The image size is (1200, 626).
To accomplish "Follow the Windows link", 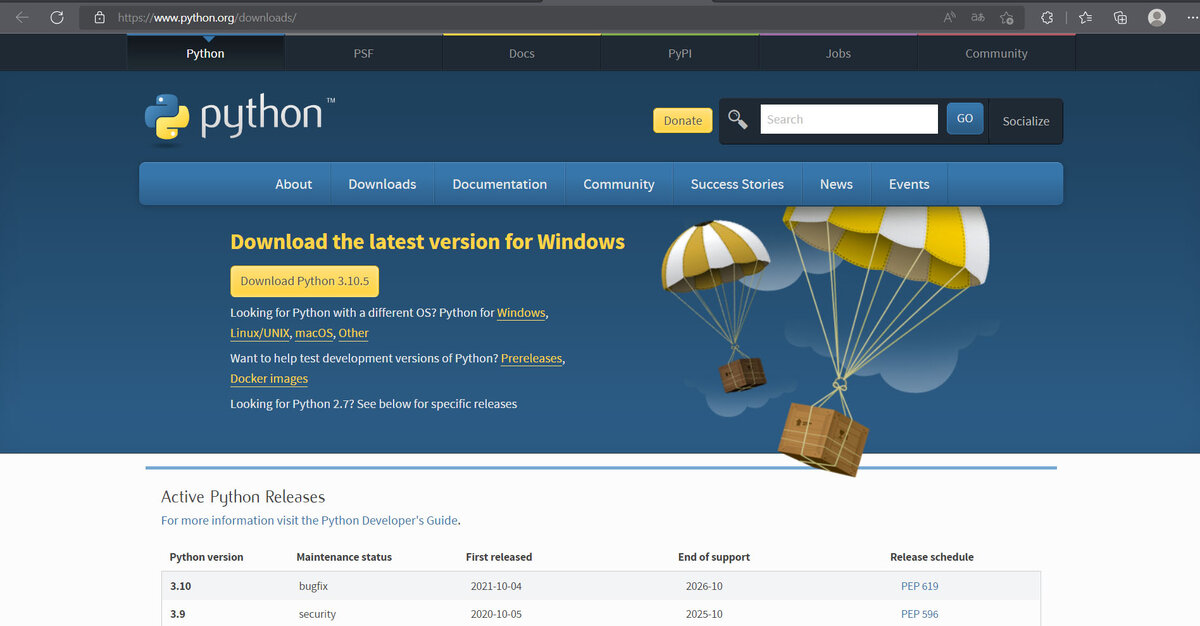I will tap(521, 313).
